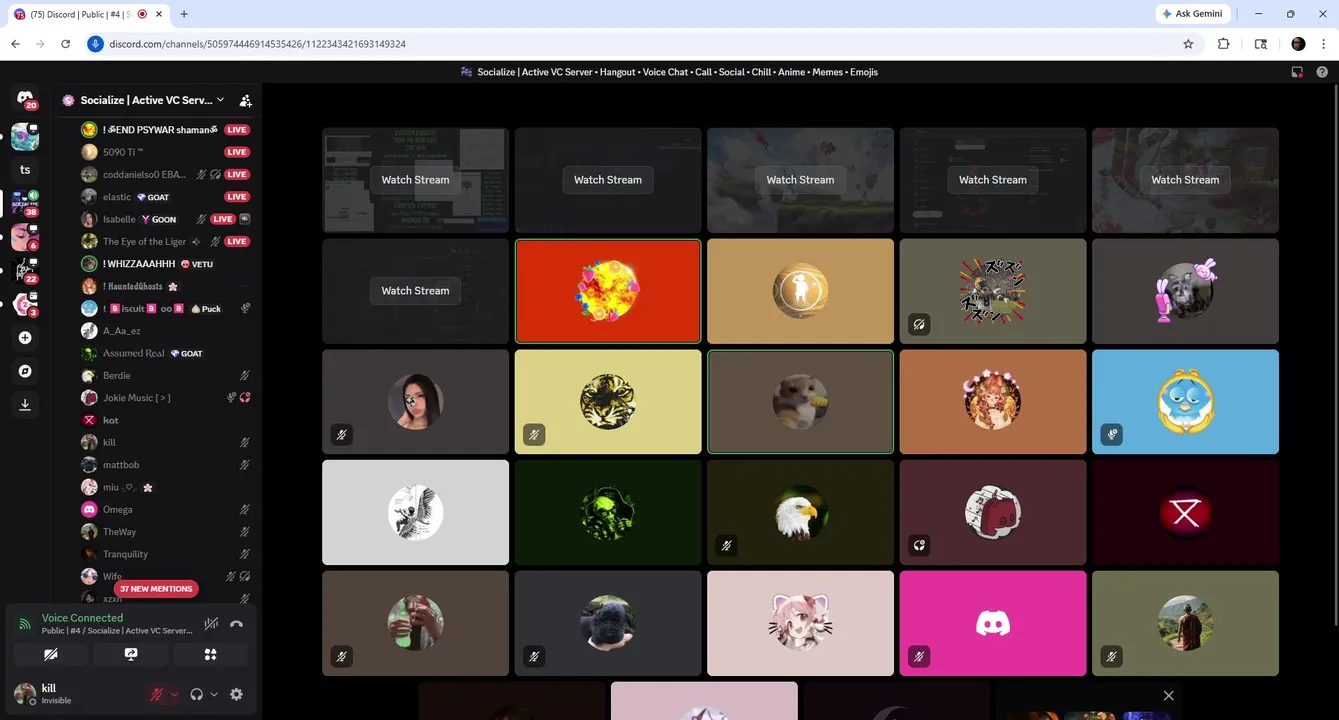Reload the page in Chrome

(66, 44)
